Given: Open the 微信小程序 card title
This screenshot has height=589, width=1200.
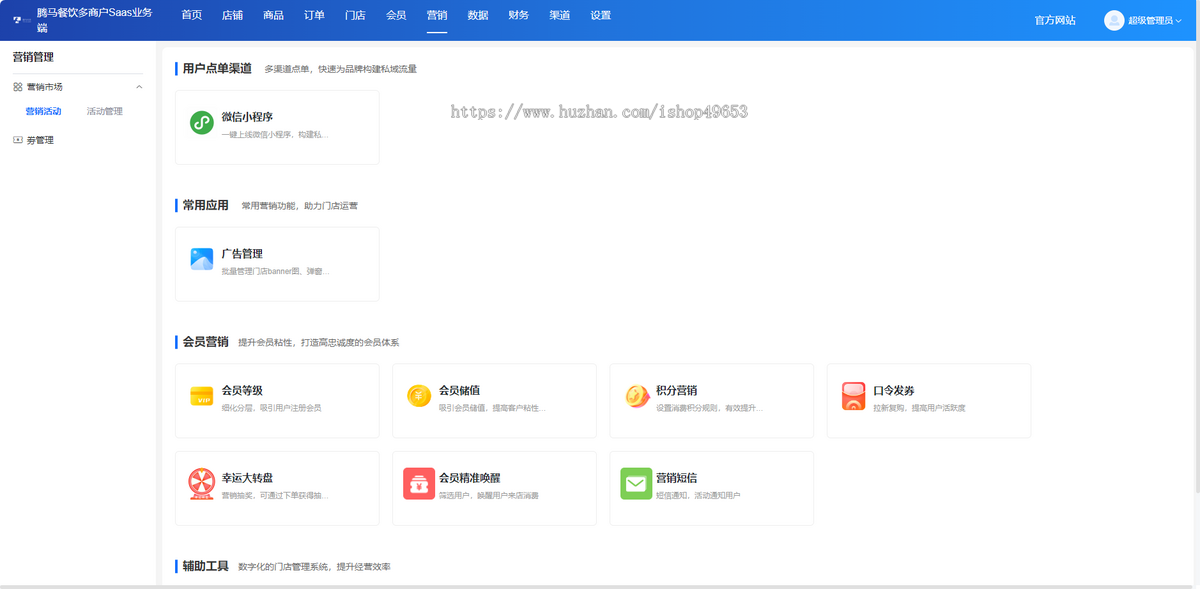Looking at the screenshot, I should coord(247,117).
